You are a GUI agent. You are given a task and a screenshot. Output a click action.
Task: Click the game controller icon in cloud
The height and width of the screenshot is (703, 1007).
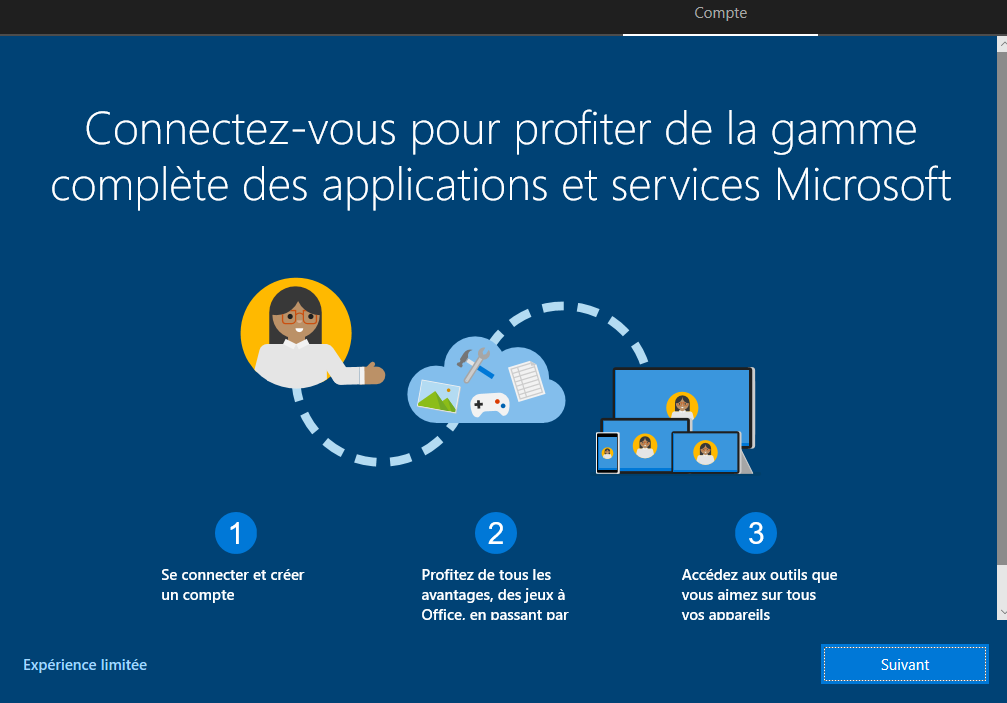pos(490,403)
